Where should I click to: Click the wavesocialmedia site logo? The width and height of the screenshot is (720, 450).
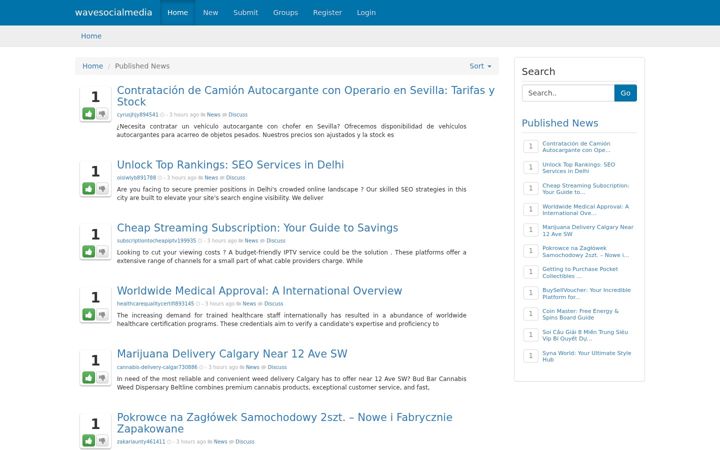113,12
